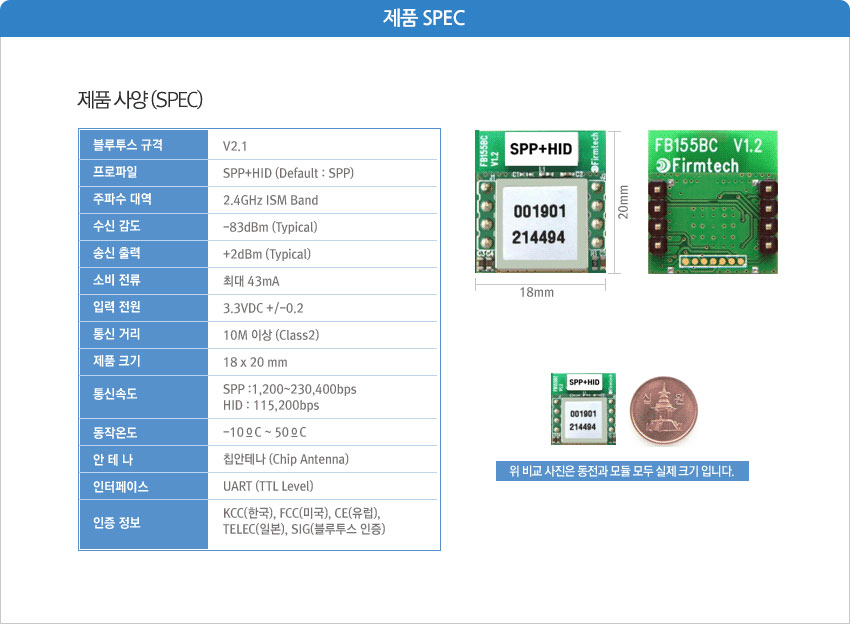This screenshot has height=624, width=850.
Task: Click the SPP :1,200~230,400bps line
Action: 289,389
